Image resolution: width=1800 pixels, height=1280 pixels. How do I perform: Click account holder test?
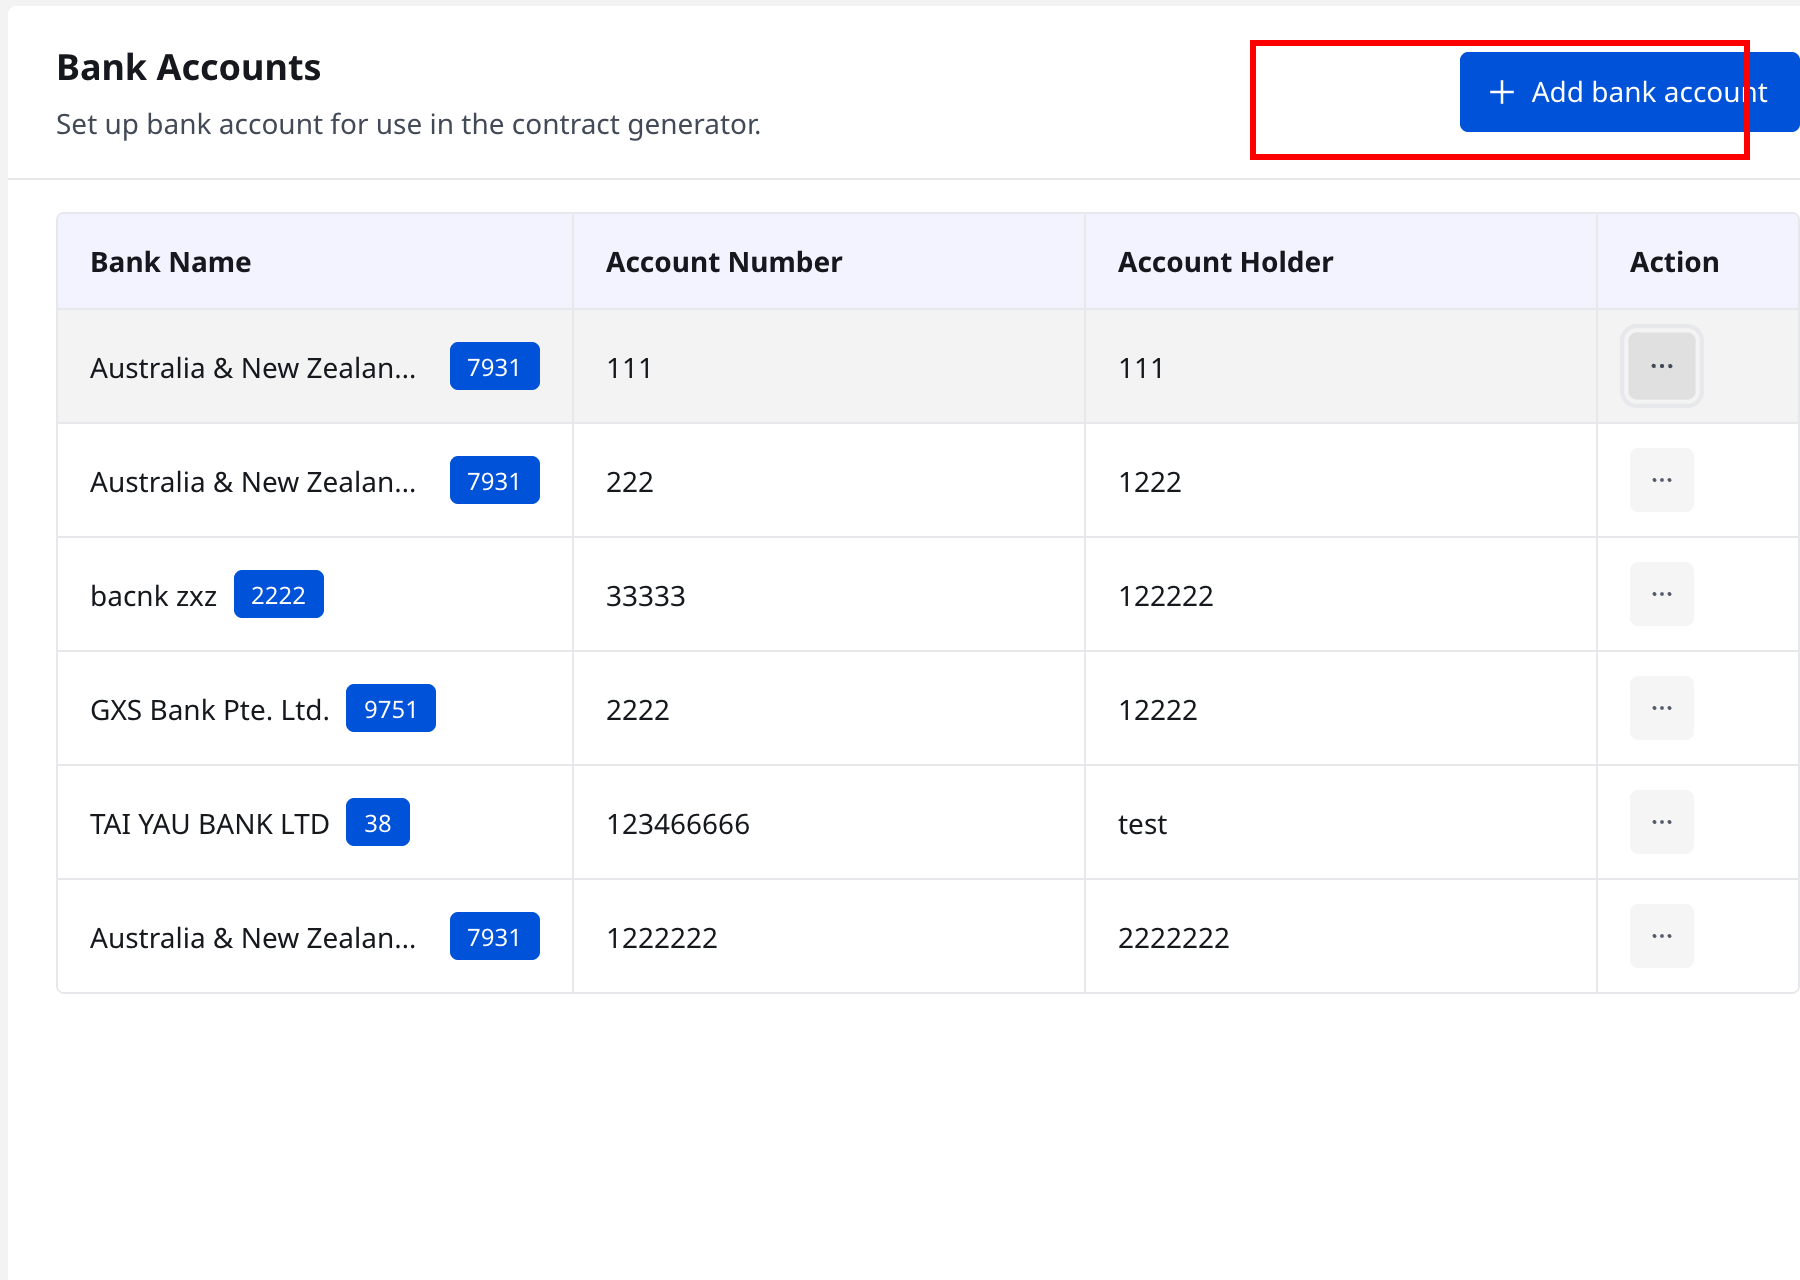(x=1142, y=824)
